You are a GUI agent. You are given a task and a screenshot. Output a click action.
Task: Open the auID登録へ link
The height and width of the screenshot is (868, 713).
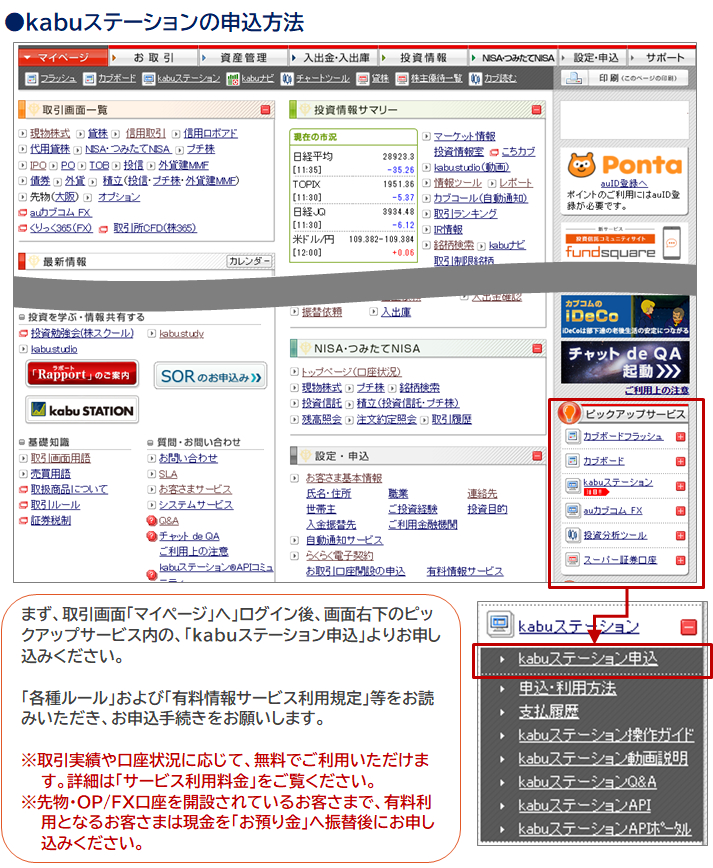[624, 183]
